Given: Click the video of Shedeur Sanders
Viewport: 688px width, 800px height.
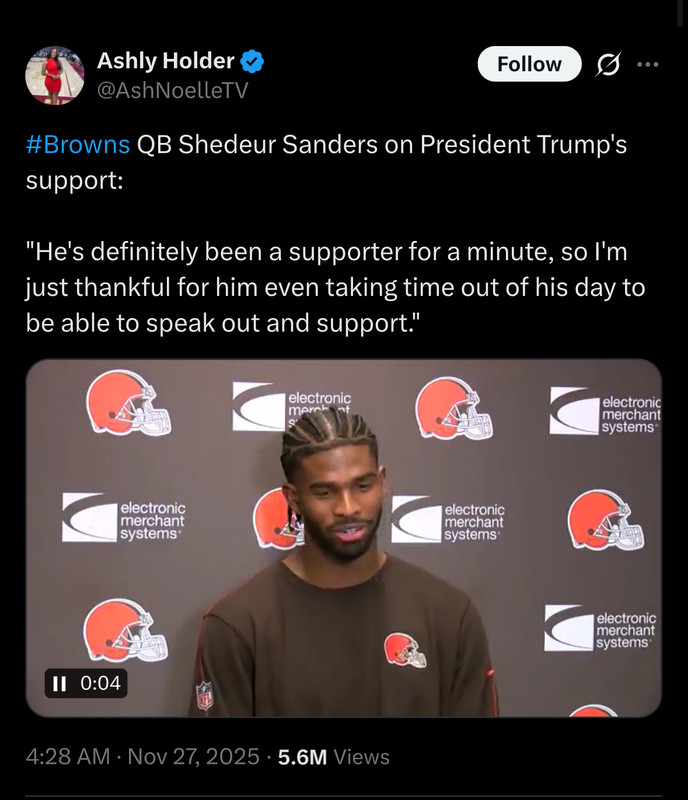Looking at the screenshot, I should pyautogui.click(x=343, y=538).
